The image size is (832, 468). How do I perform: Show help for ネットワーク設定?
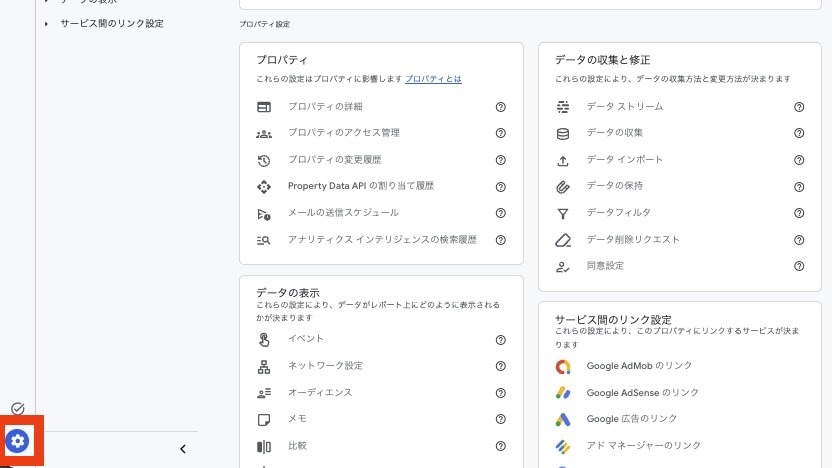pyautogui.click(x=500, y=366)
